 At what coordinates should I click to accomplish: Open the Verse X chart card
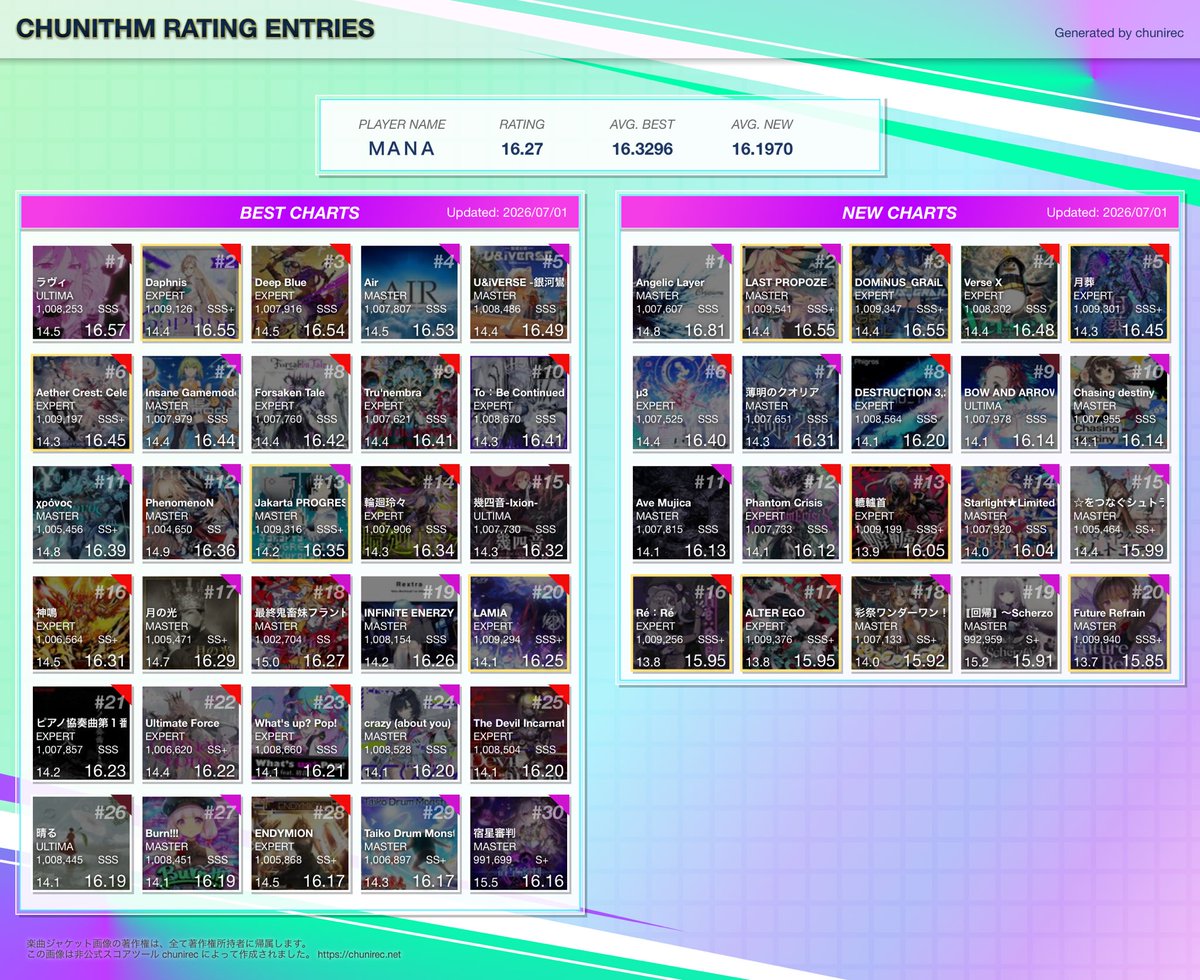1010,292
